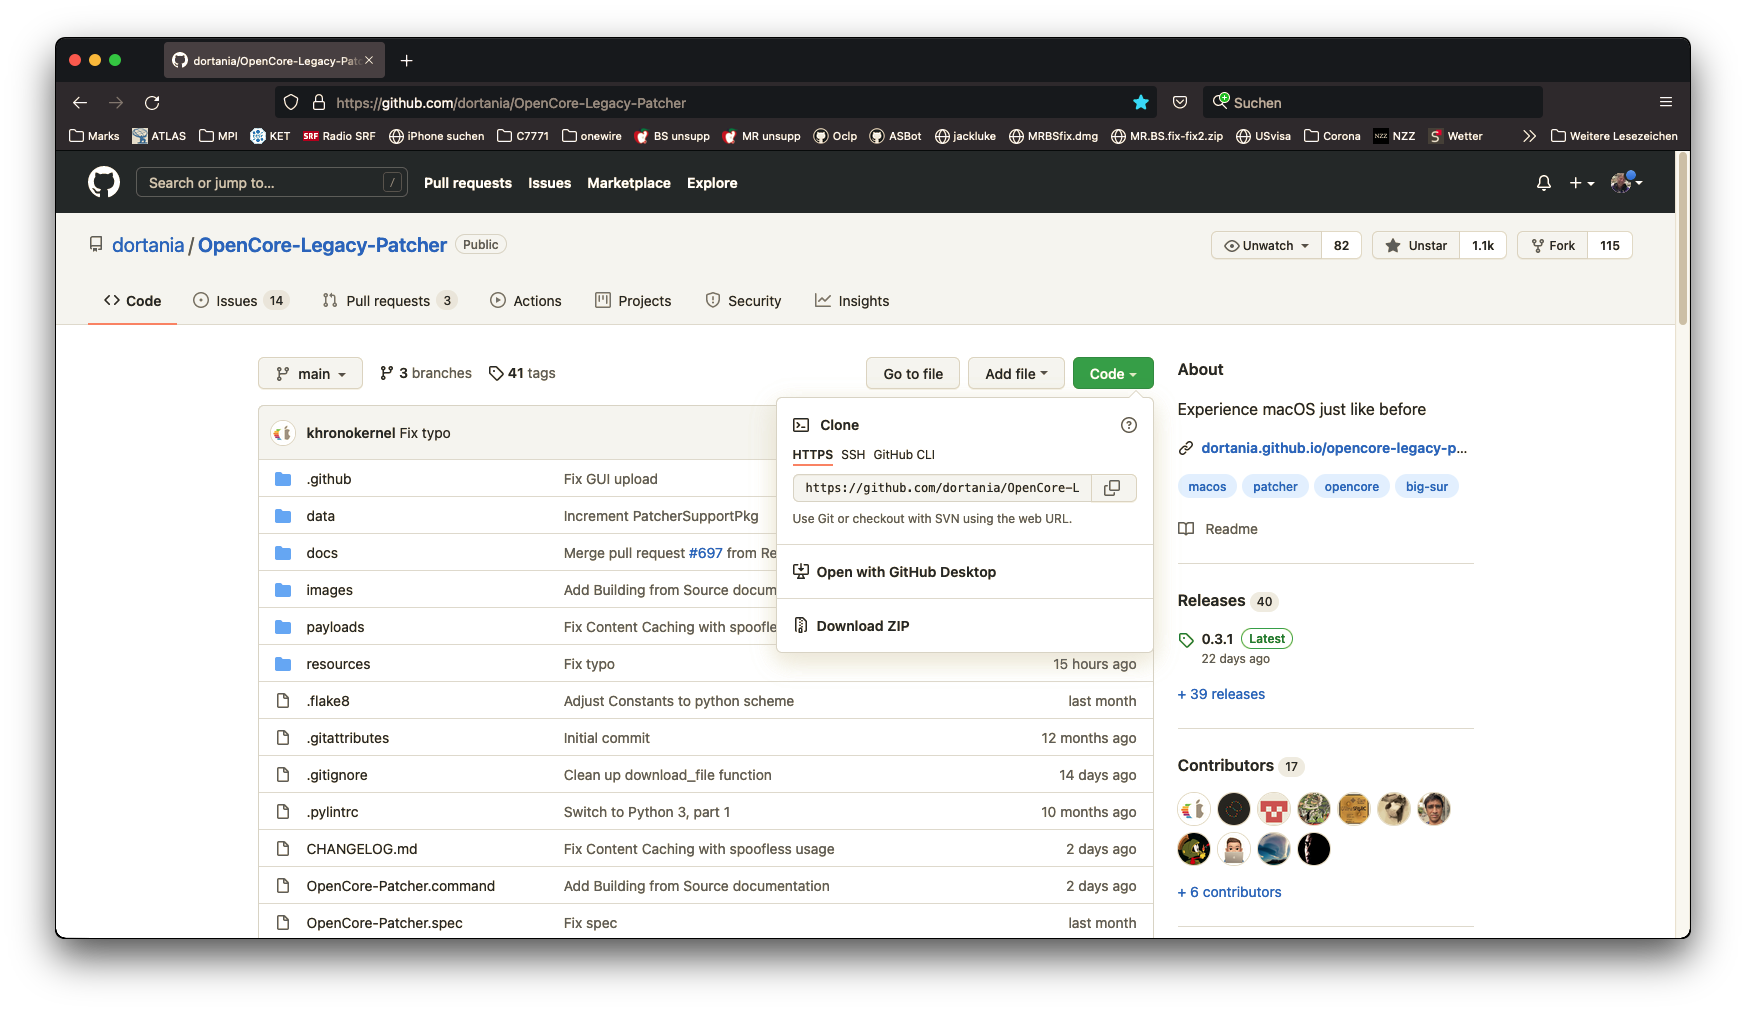Image resolution: width=1746 pixels, height=1012 pixels.
Task: Open the Pocket save icon
Action: point(1180,103)
